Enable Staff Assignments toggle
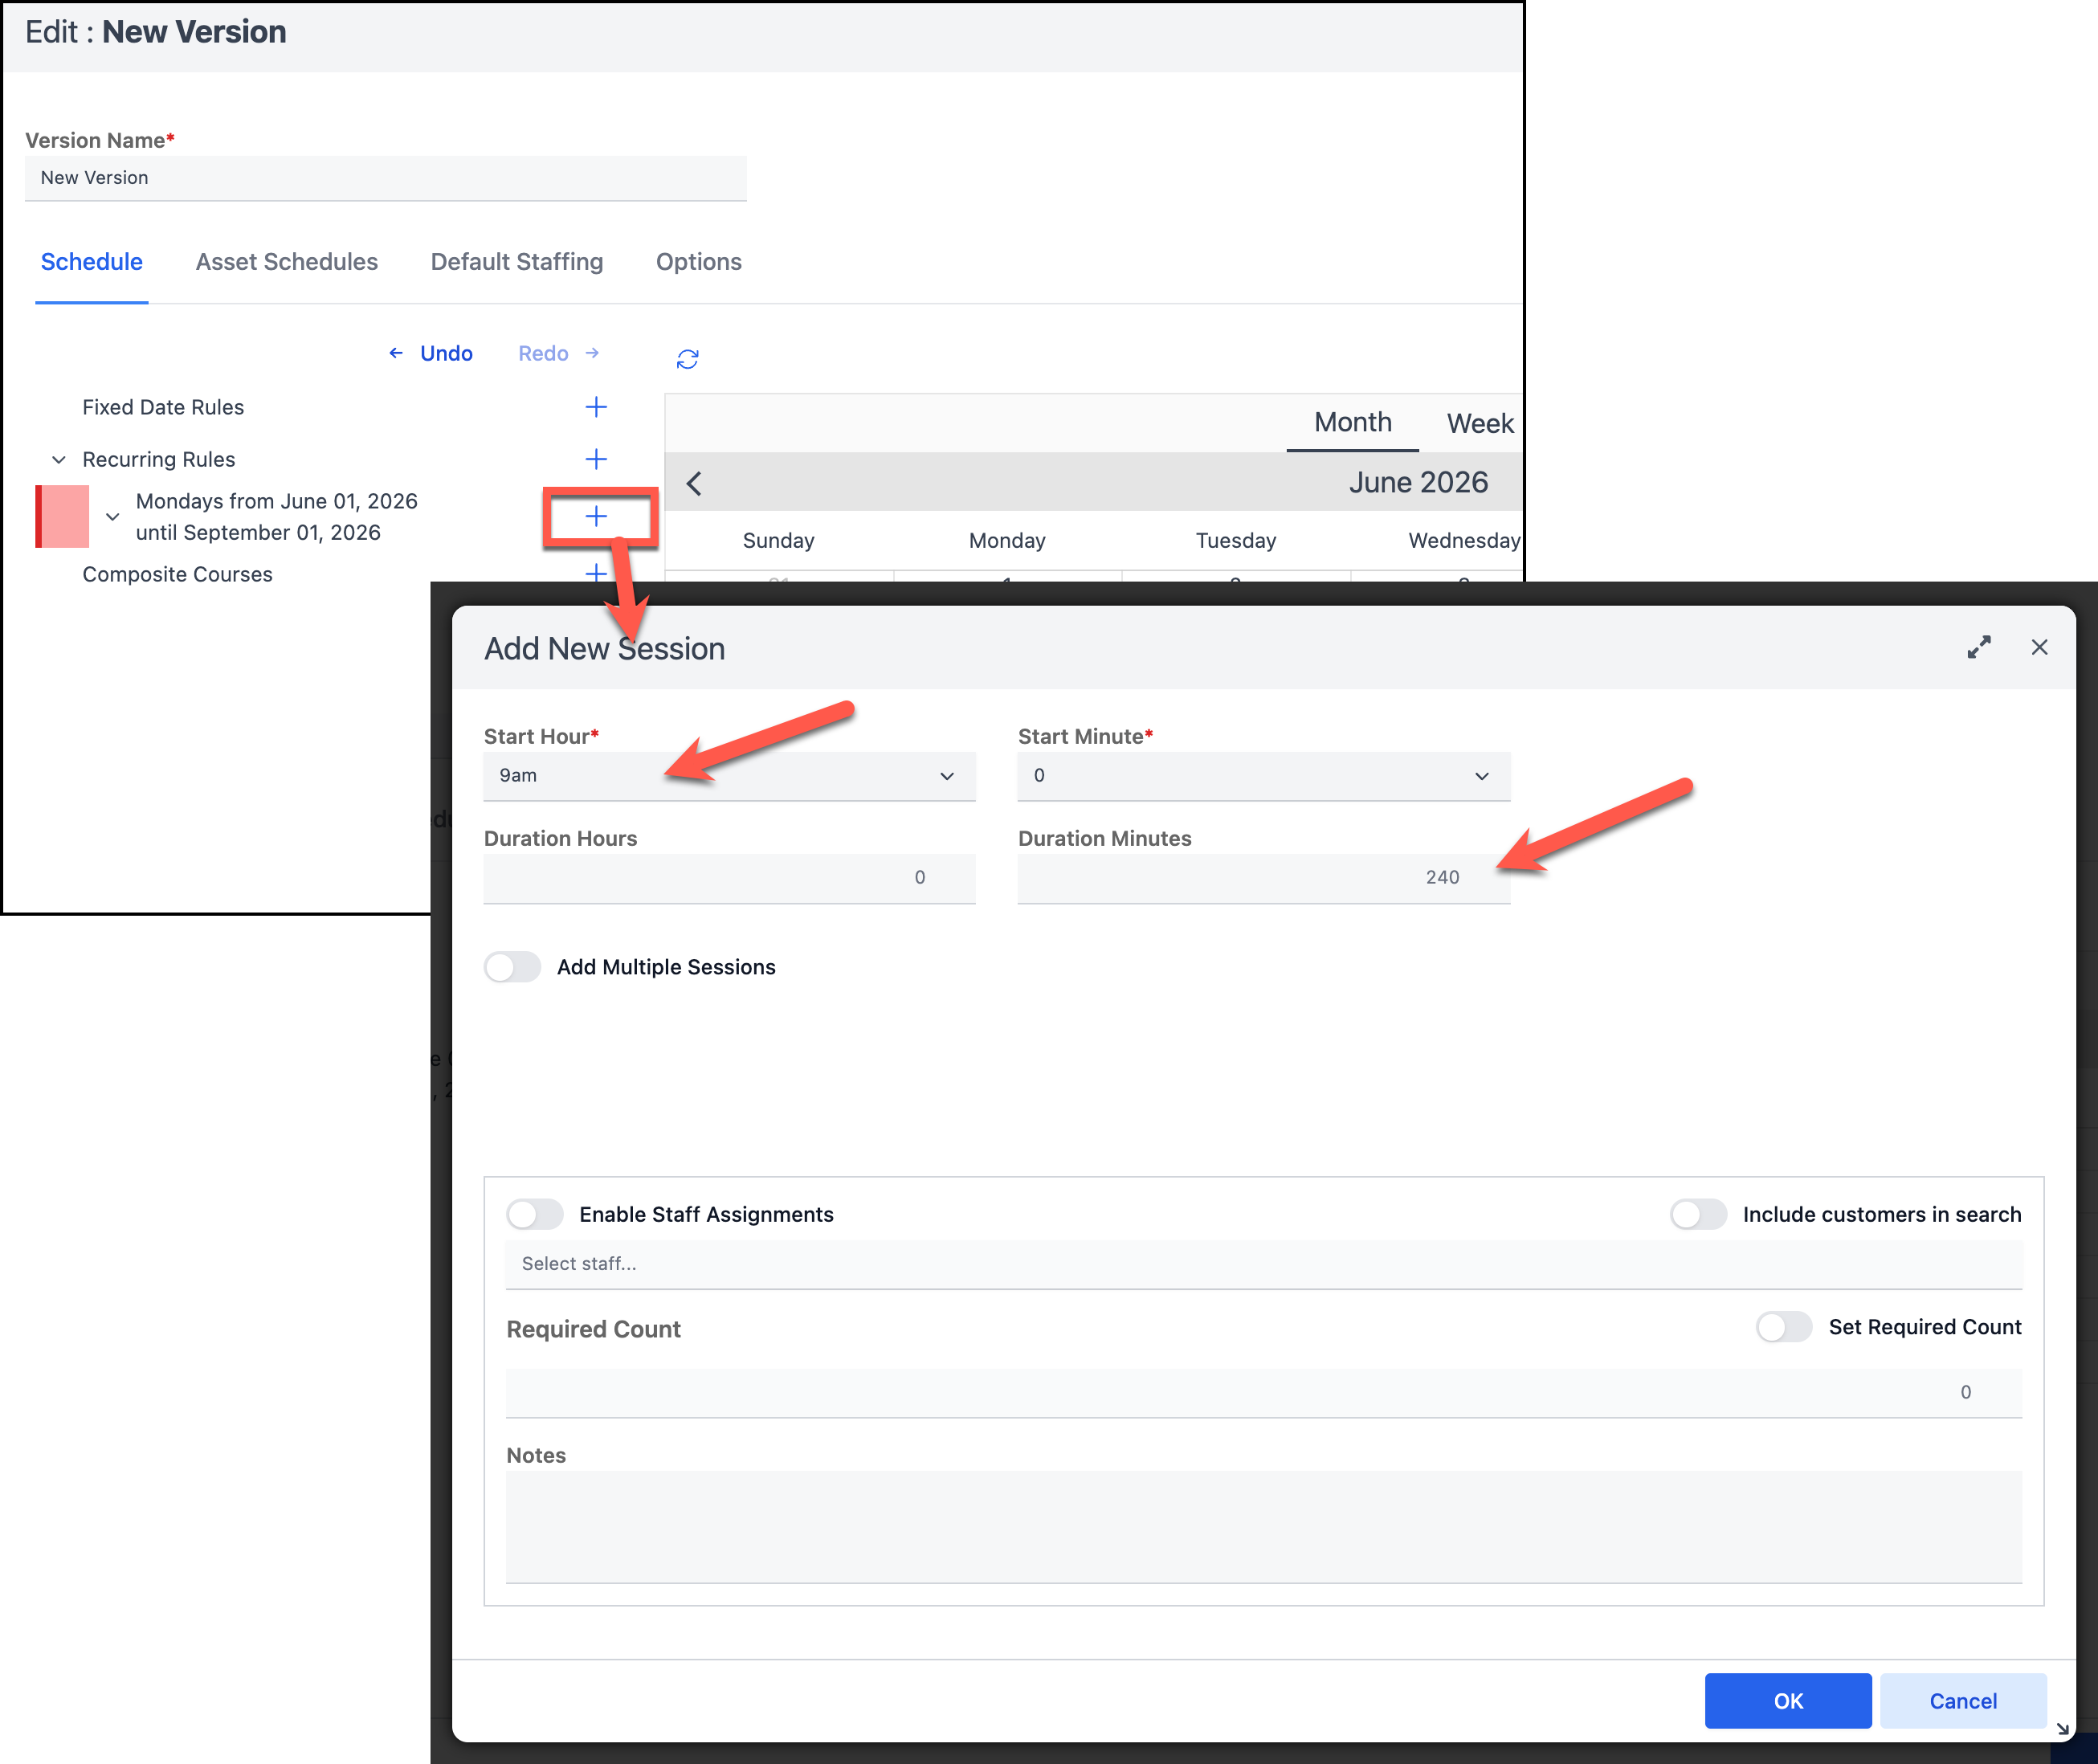This screenshot has width=2098, height=1764. pyautogui.click(x=535, y=1214)
